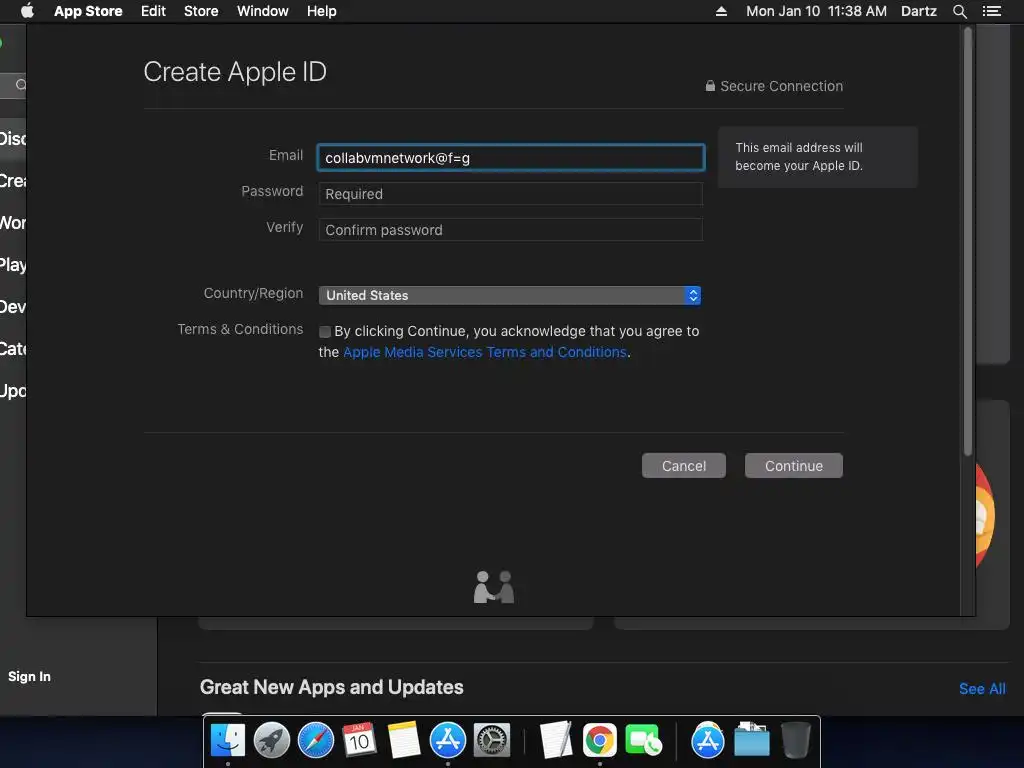
Task: Click the Great New Apps and Updates heading
Action: click(332, 687)
